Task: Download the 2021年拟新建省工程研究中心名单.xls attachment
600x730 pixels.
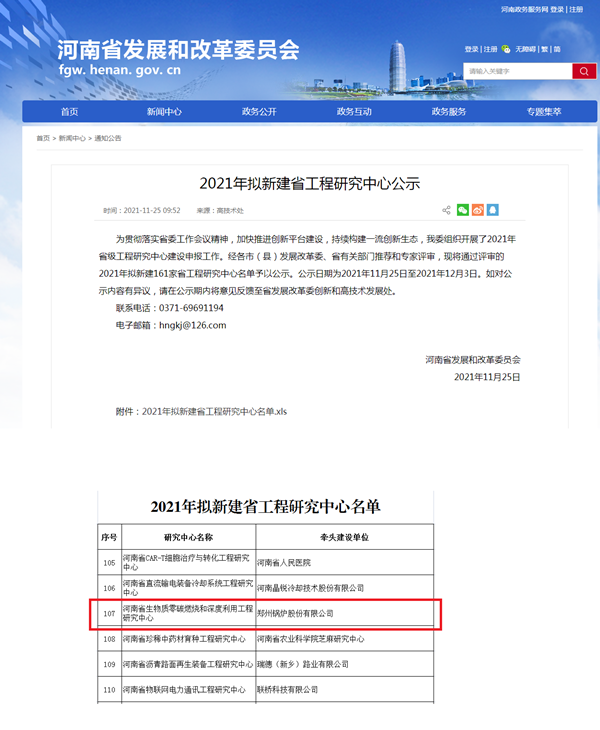Action: coord(214,411)
